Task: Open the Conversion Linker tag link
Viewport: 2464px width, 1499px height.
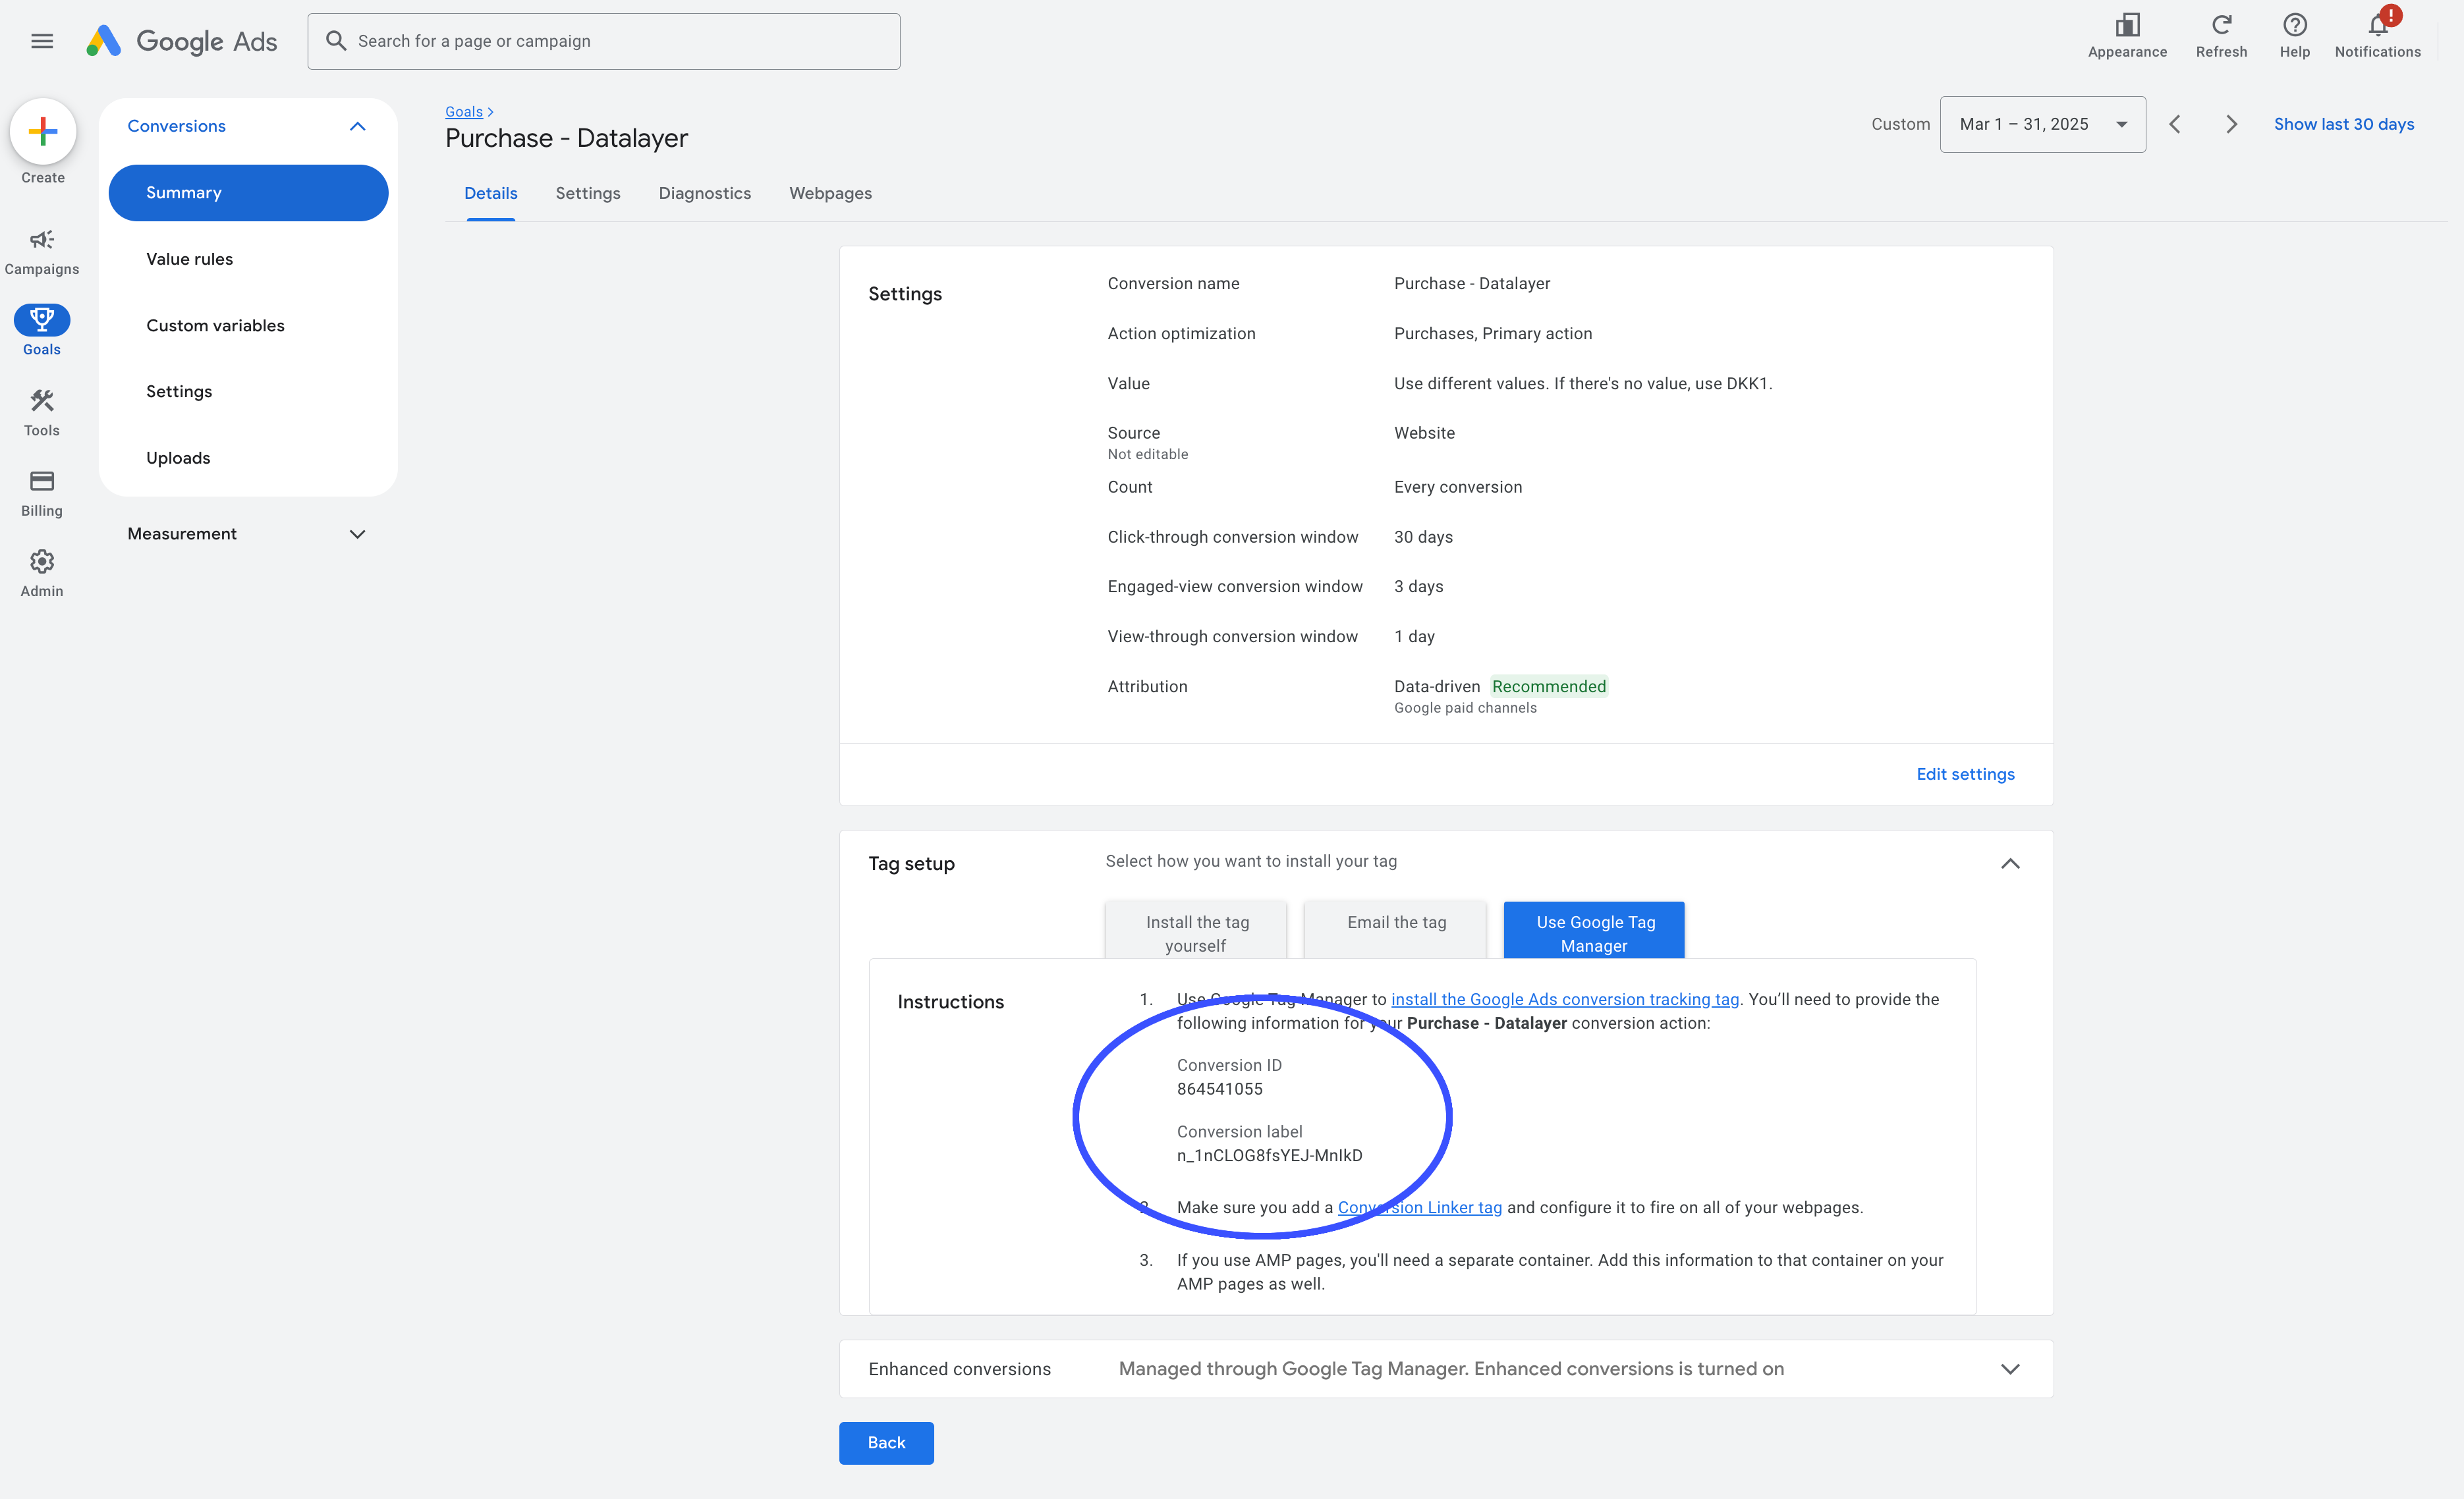Action: click(1419, 1207)
